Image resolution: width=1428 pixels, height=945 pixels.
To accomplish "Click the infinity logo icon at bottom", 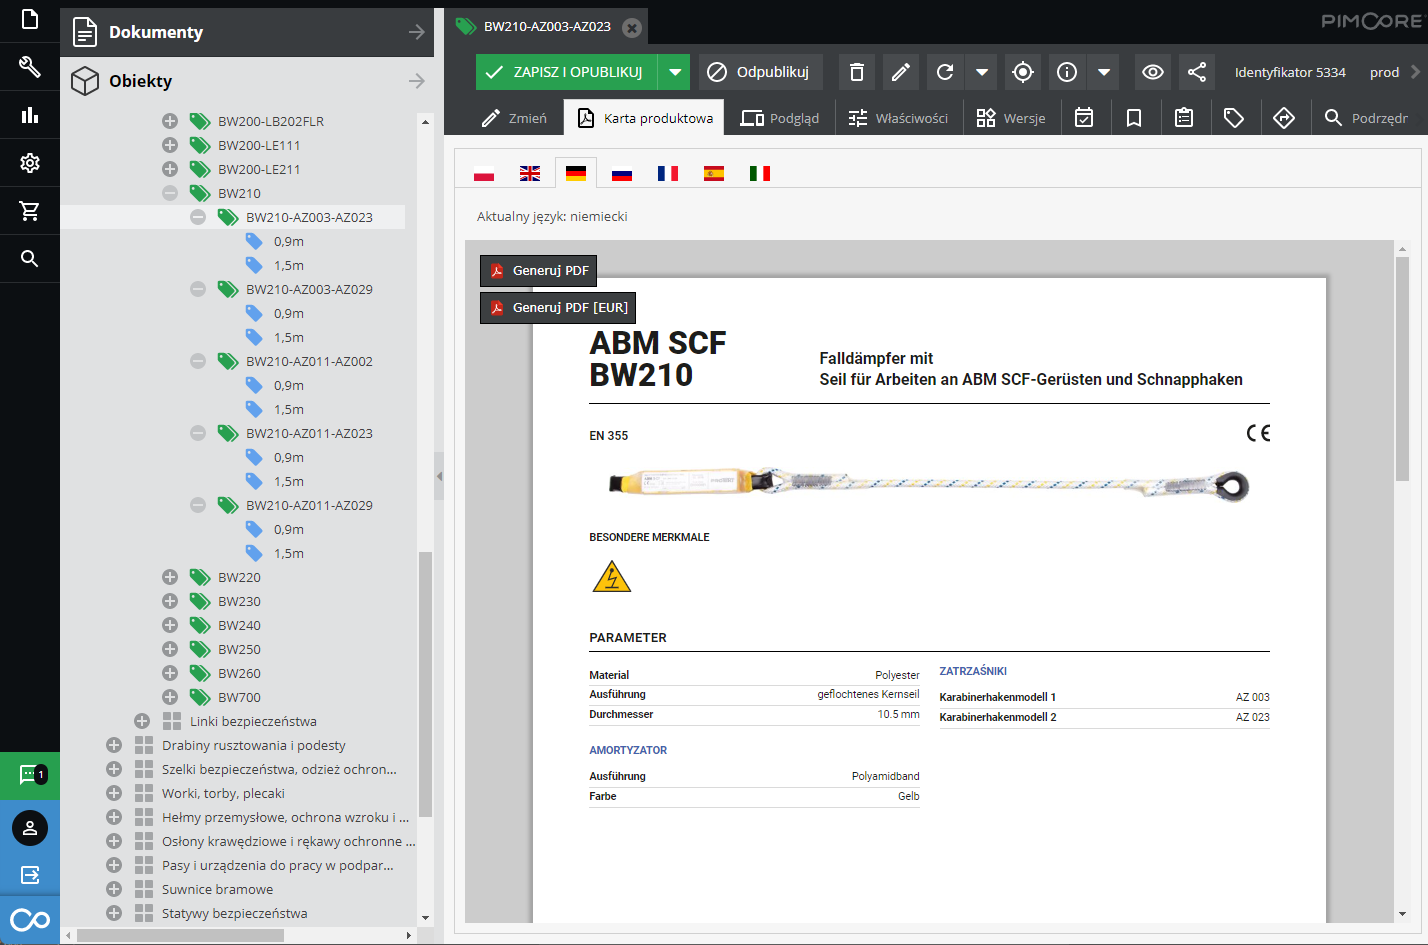I will 30,920.
